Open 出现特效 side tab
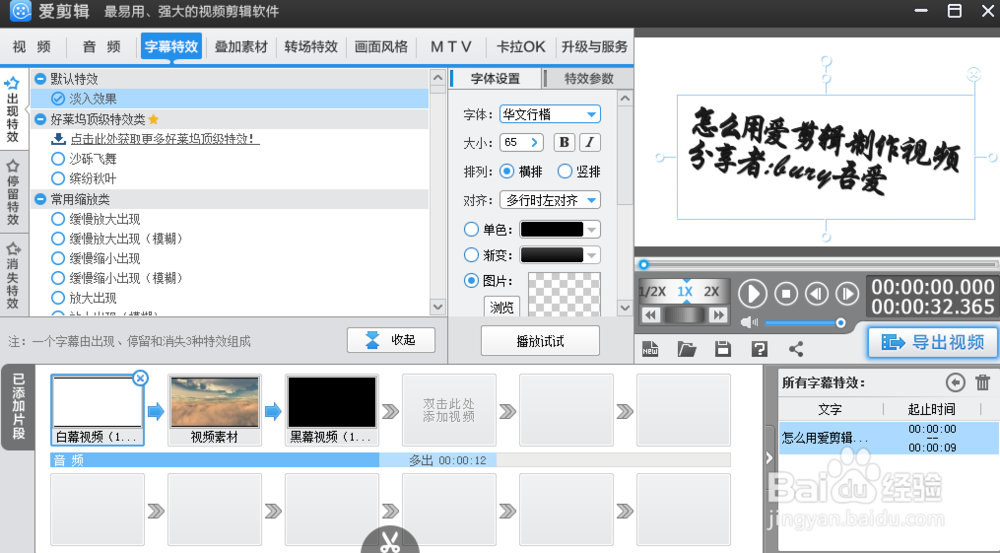The height and width of the screenshot is (553, 1000). [13, 109]
